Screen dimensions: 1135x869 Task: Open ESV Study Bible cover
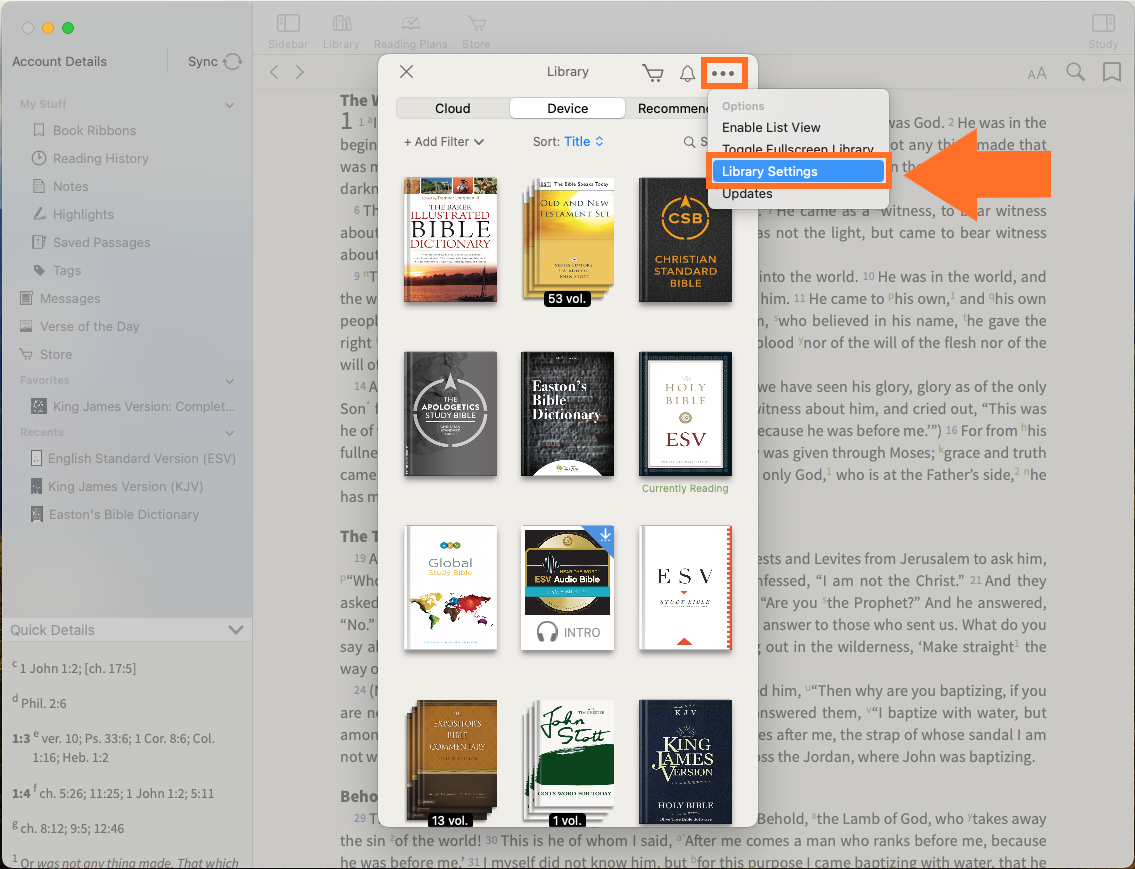685,588
